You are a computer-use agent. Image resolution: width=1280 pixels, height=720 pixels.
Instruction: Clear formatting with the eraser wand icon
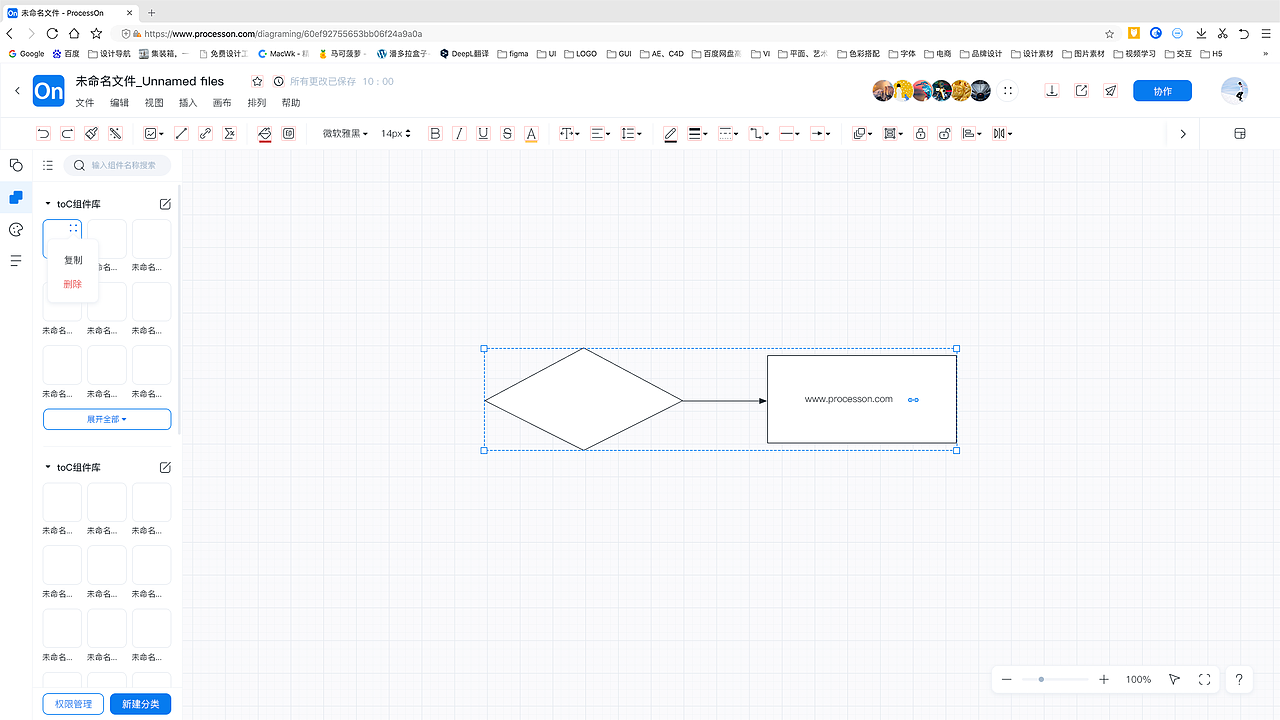[115, 133]
